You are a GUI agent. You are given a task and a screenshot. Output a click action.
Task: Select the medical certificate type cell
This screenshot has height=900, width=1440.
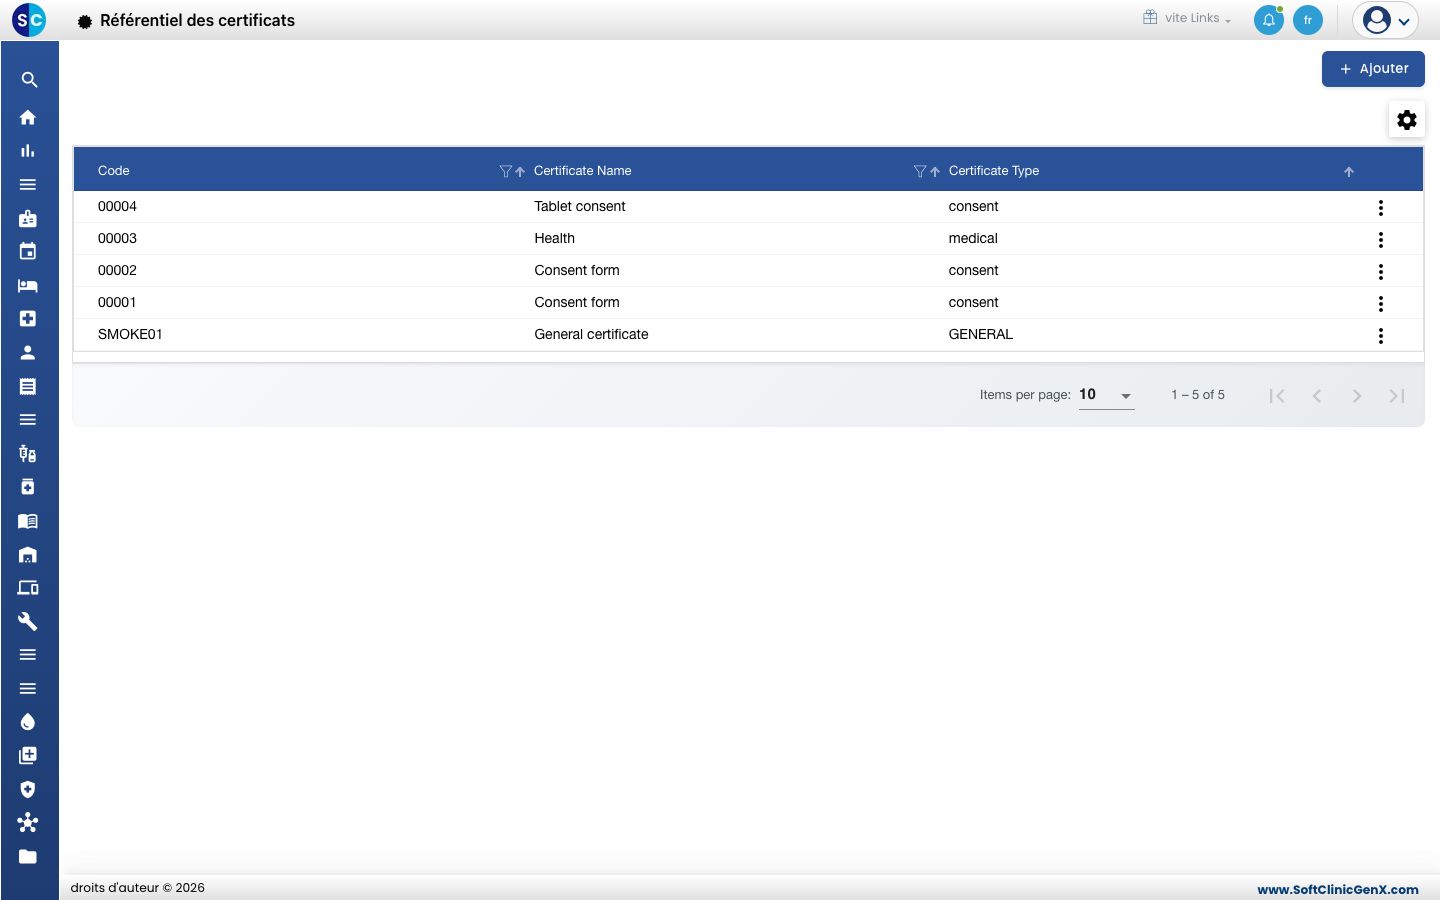coord(973,238)
